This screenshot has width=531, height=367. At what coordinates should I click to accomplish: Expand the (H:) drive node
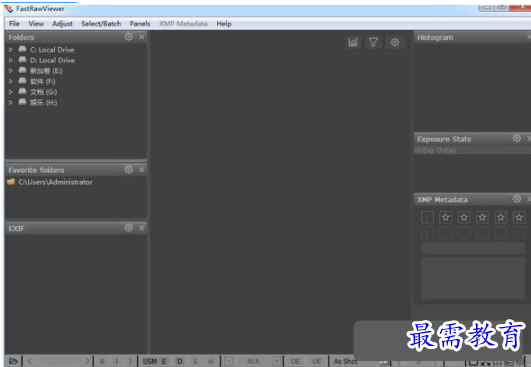tap(11, 102)
